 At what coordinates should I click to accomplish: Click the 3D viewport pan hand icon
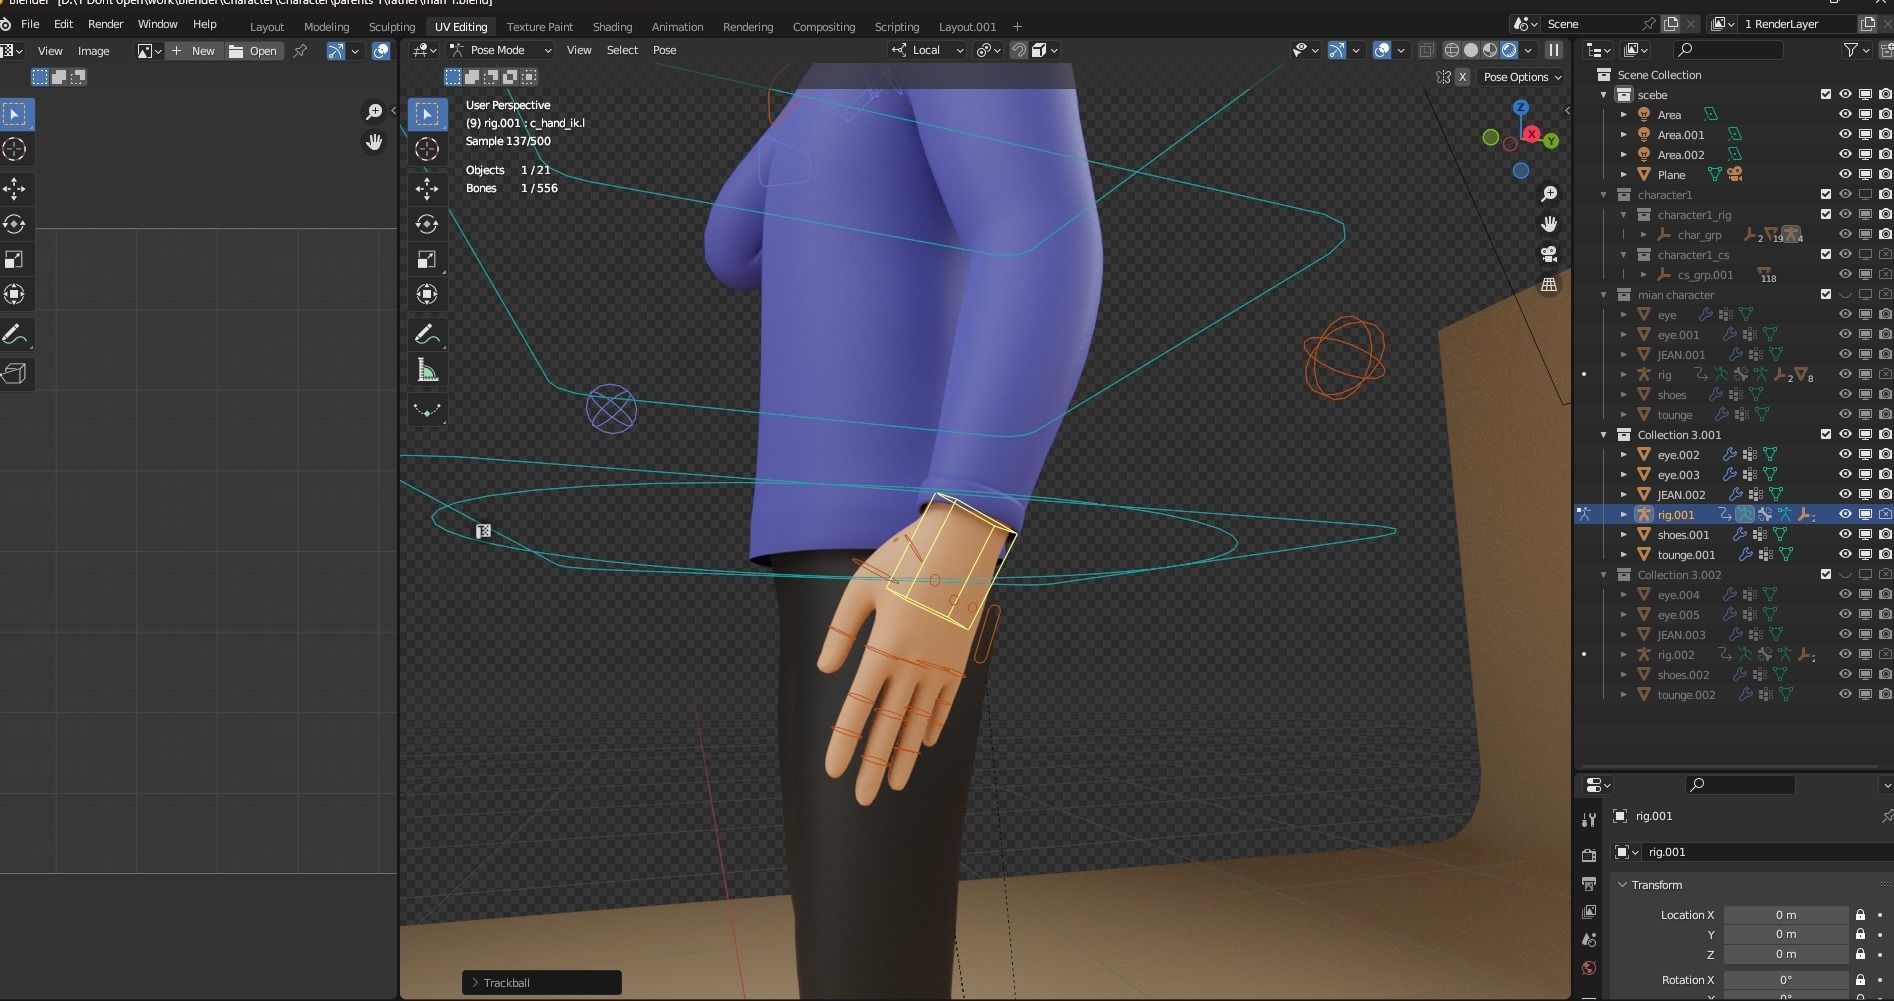[x=1549, y=224]
